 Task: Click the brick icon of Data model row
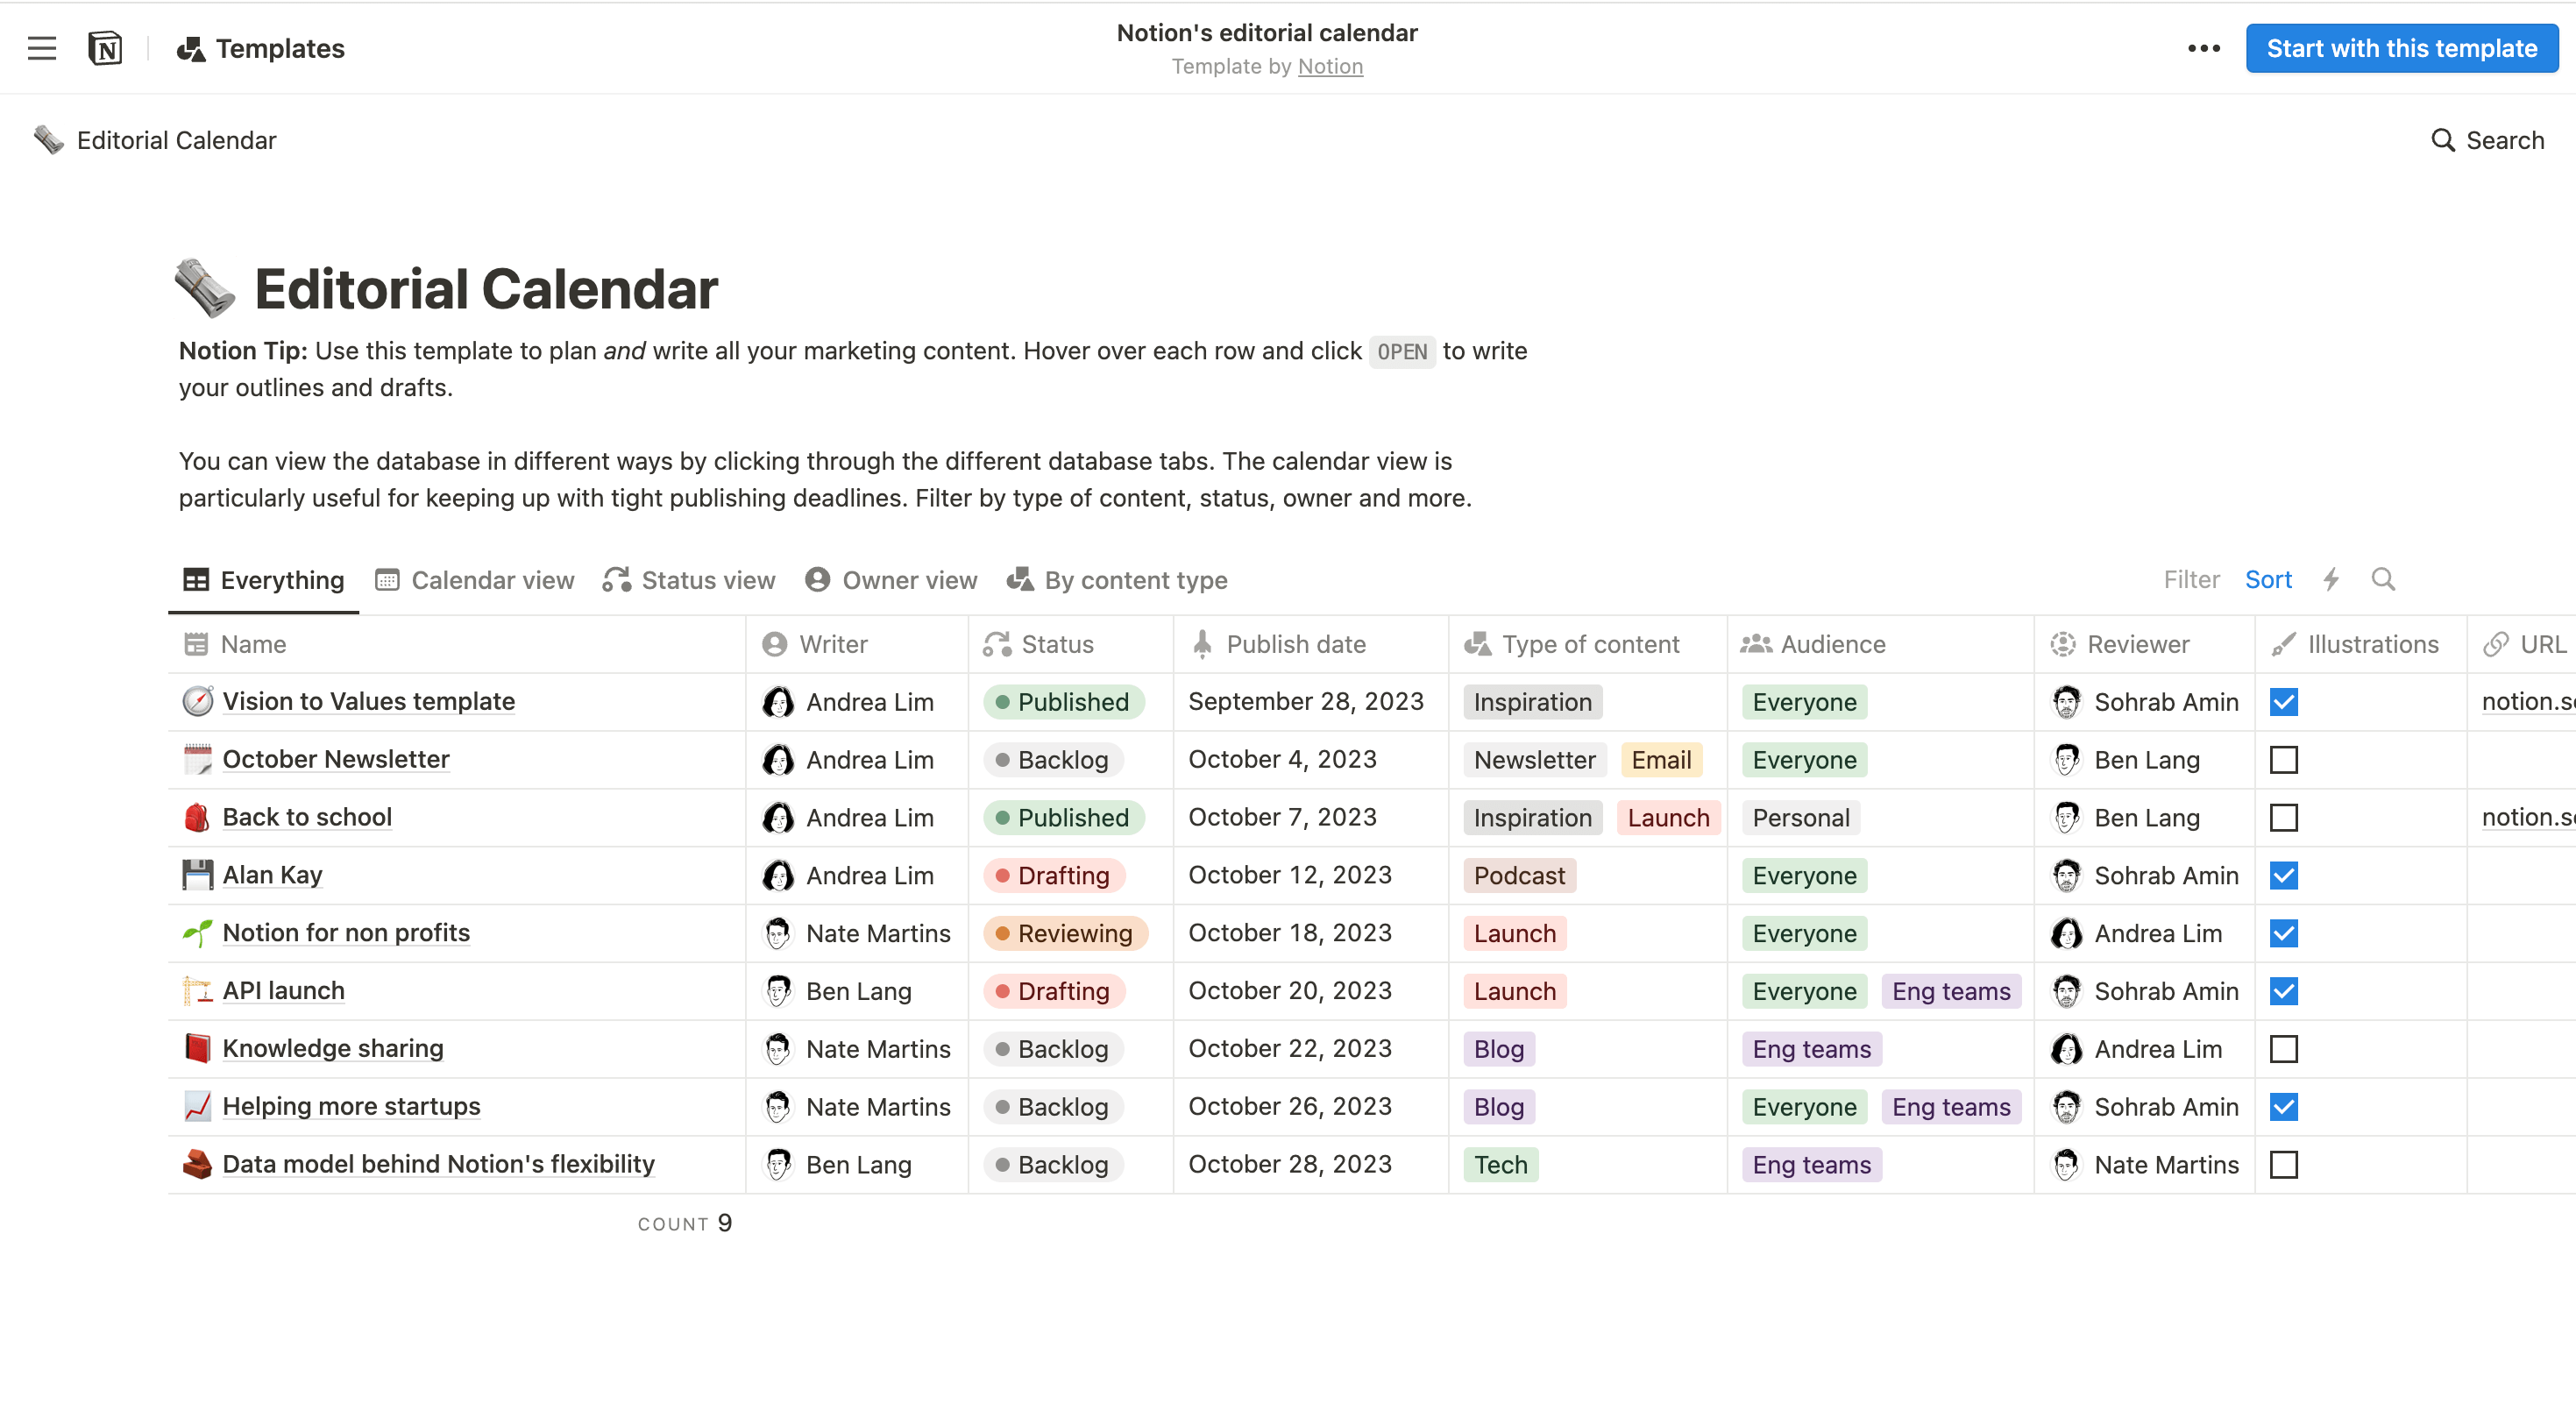pos(197,1165)
